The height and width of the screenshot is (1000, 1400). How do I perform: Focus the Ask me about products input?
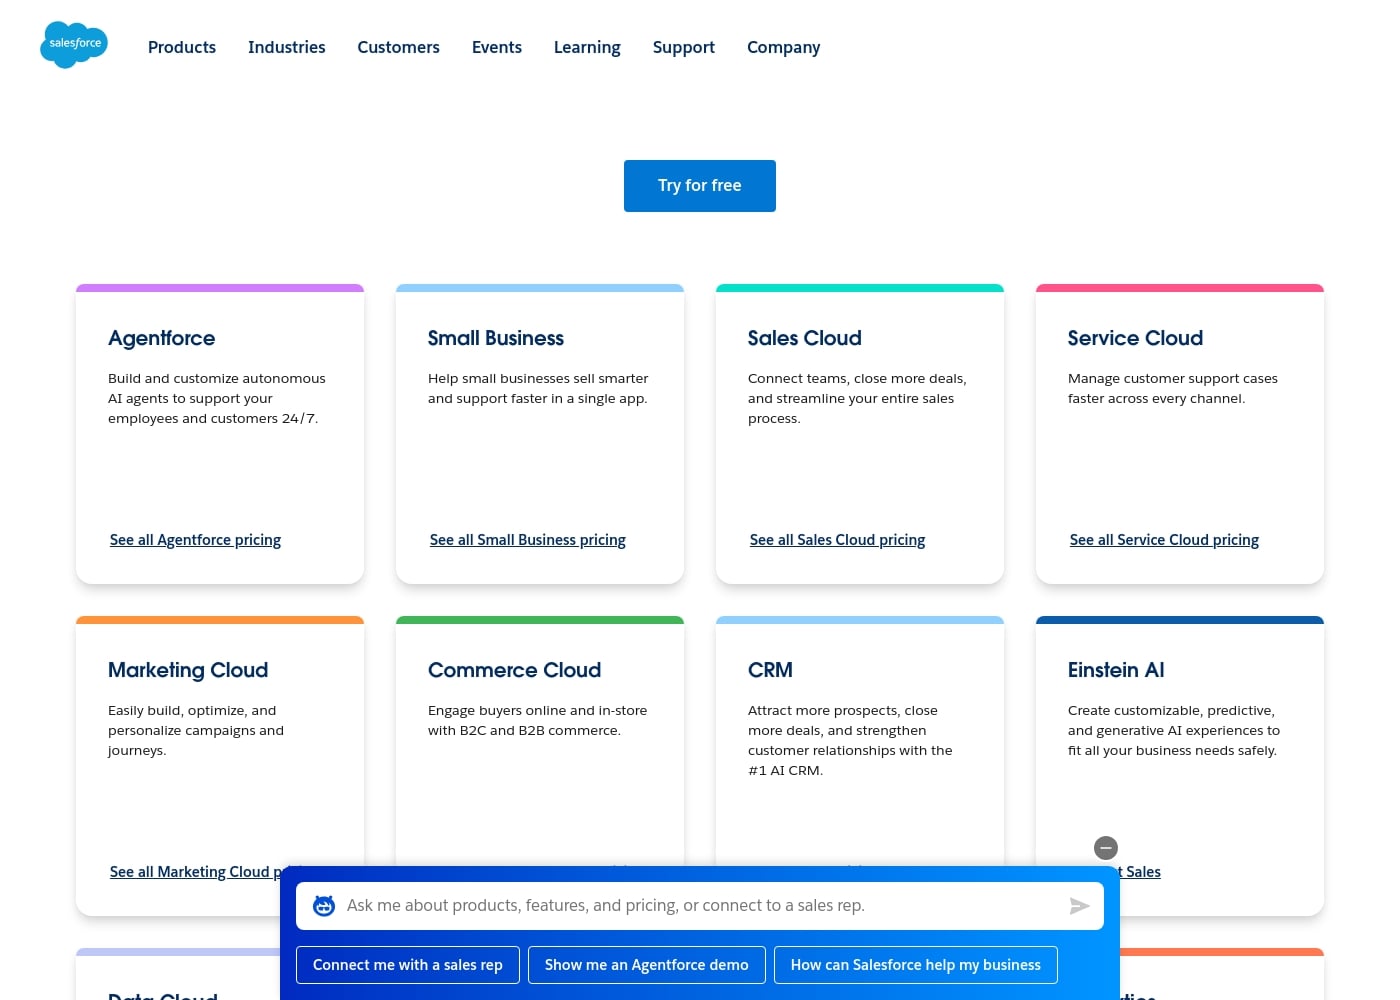point(700,906)
